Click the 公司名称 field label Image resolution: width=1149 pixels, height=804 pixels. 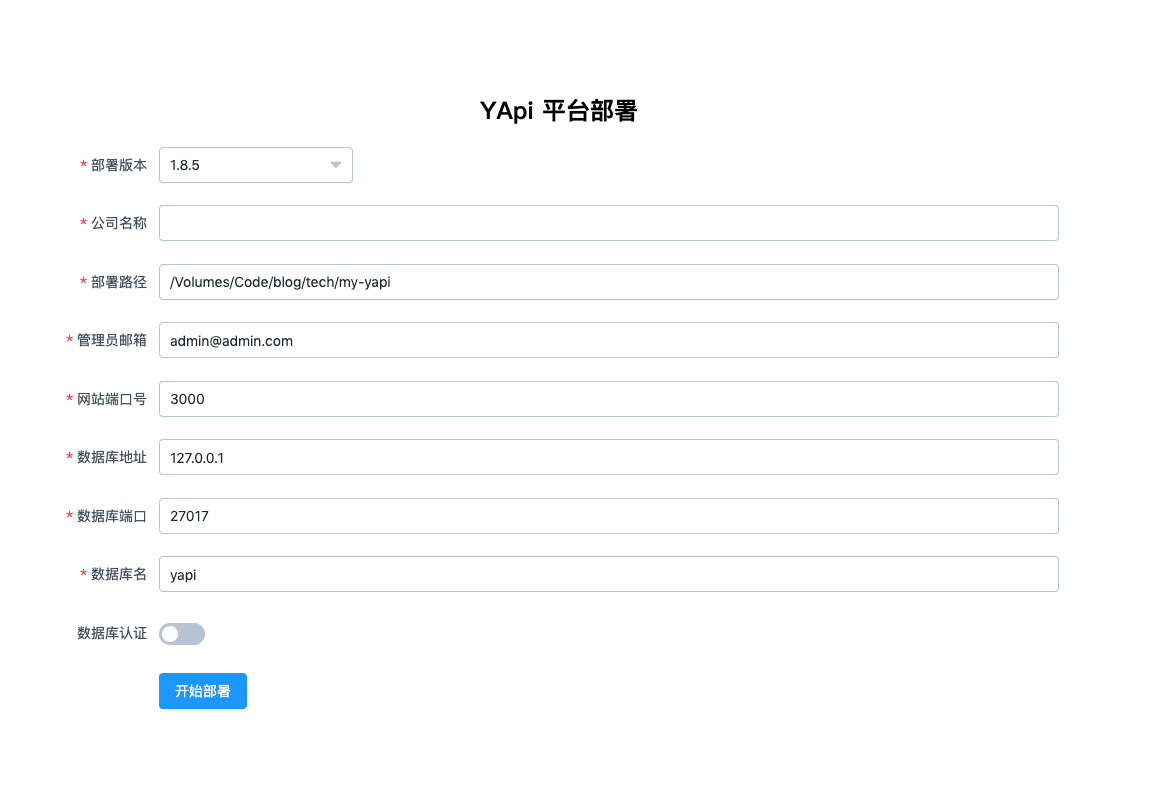click(118, 223)
